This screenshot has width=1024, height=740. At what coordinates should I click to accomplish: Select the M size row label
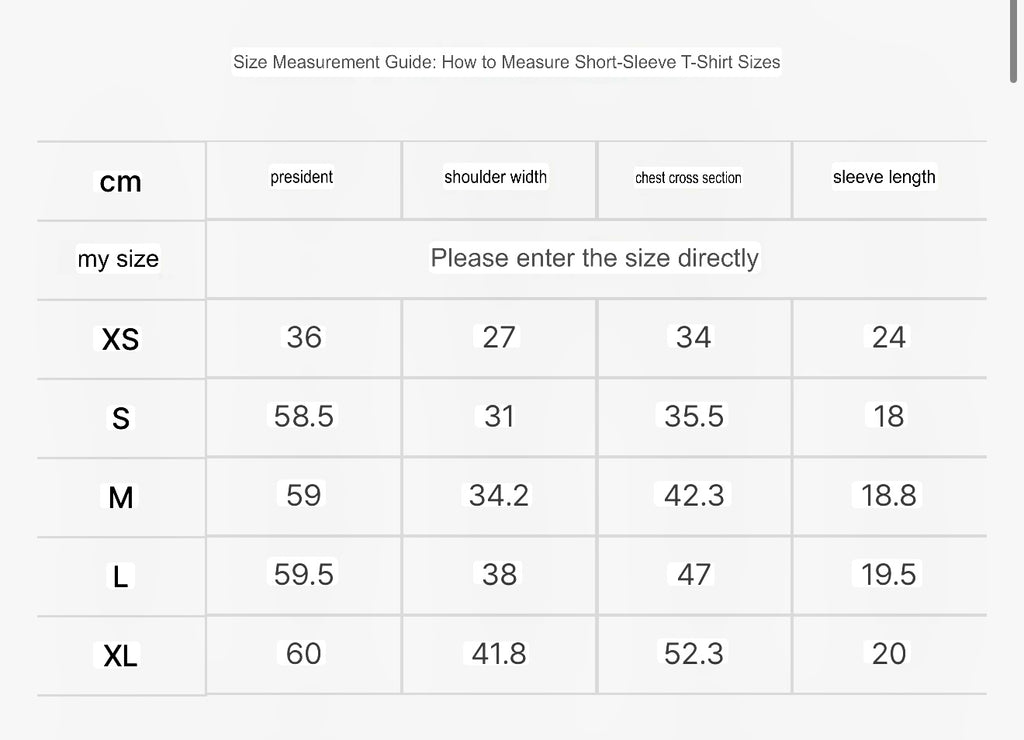coord(120,498)
